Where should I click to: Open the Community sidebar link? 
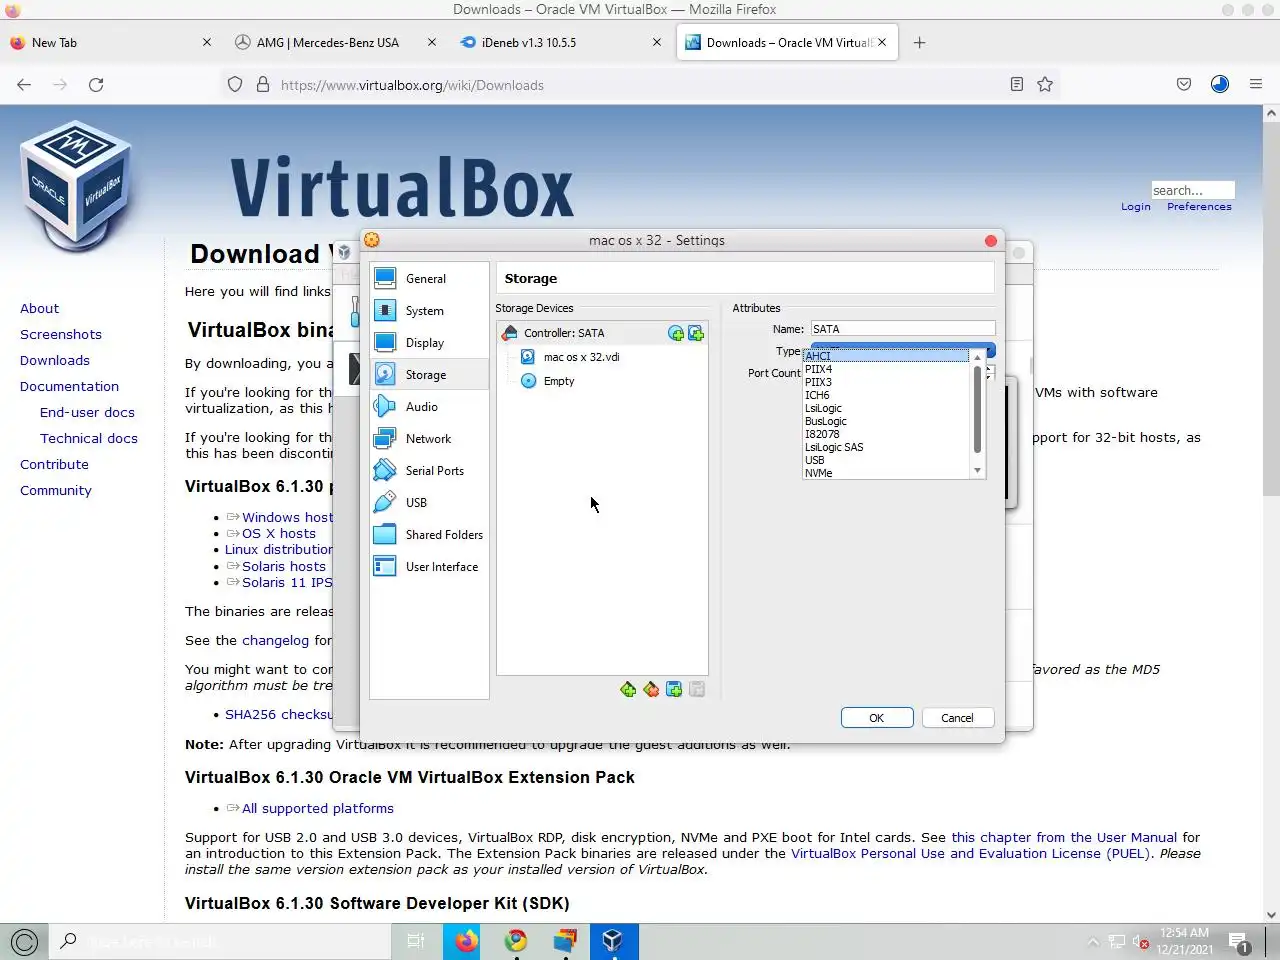pyautogui.click(x=56, y=491)
